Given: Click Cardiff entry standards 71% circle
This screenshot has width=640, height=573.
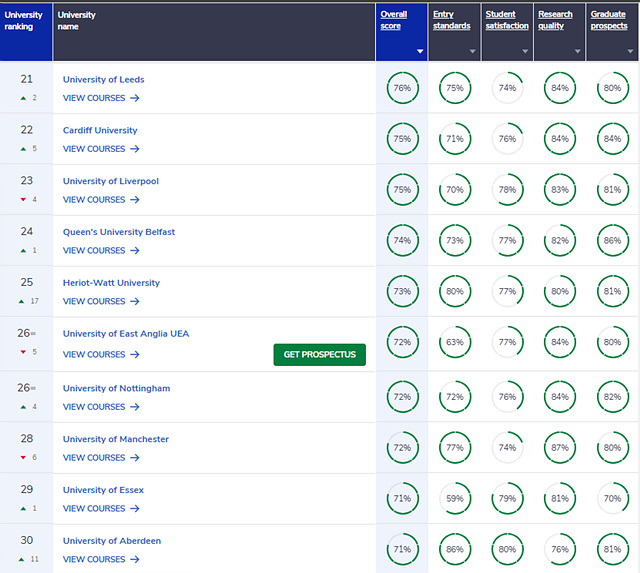Looking at the screenshot, I should 455,139.
